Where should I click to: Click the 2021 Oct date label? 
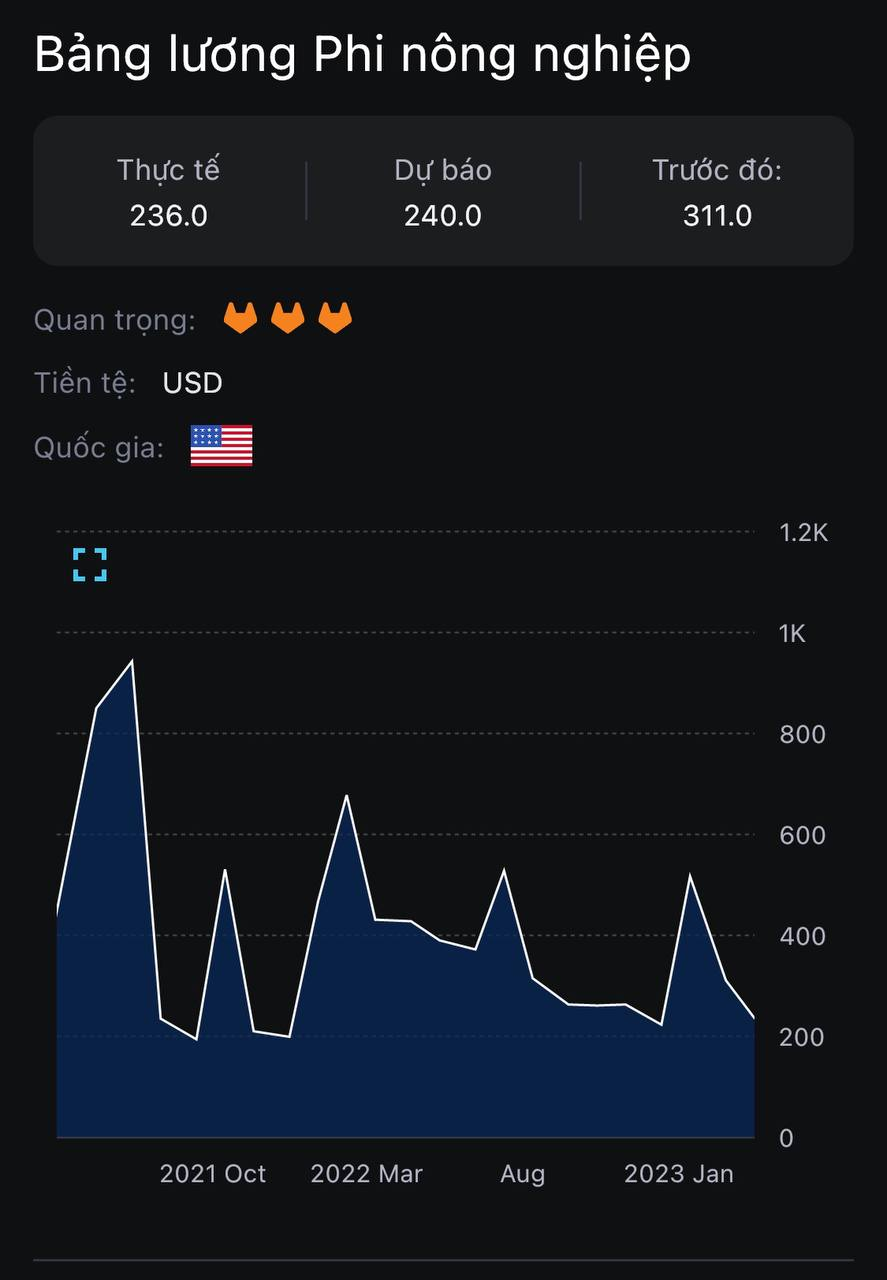[213, 1174]
